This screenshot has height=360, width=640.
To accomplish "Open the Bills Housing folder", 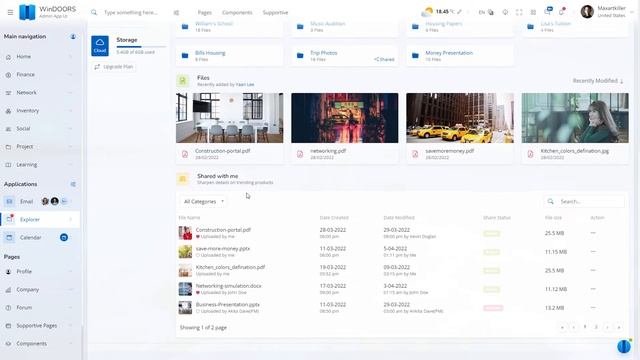I will 229,56.
